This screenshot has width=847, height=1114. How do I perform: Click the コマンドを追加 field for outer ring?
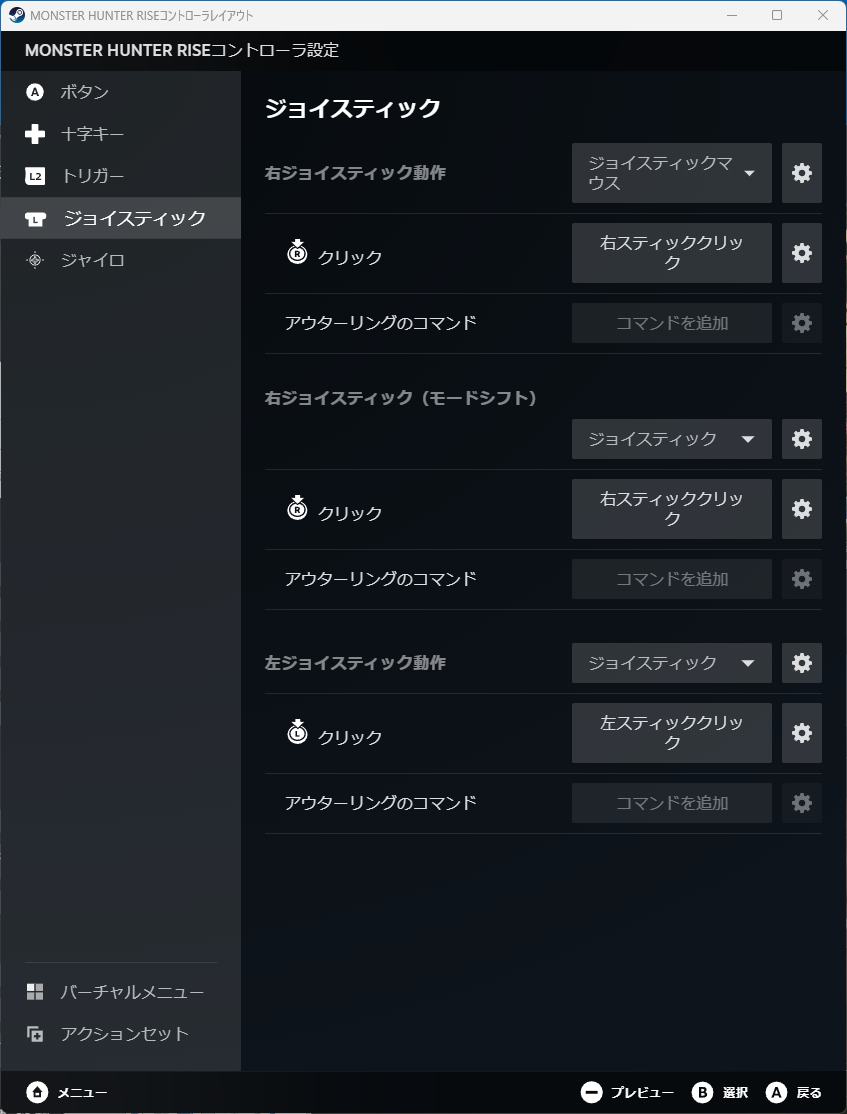tap(671, 322)
